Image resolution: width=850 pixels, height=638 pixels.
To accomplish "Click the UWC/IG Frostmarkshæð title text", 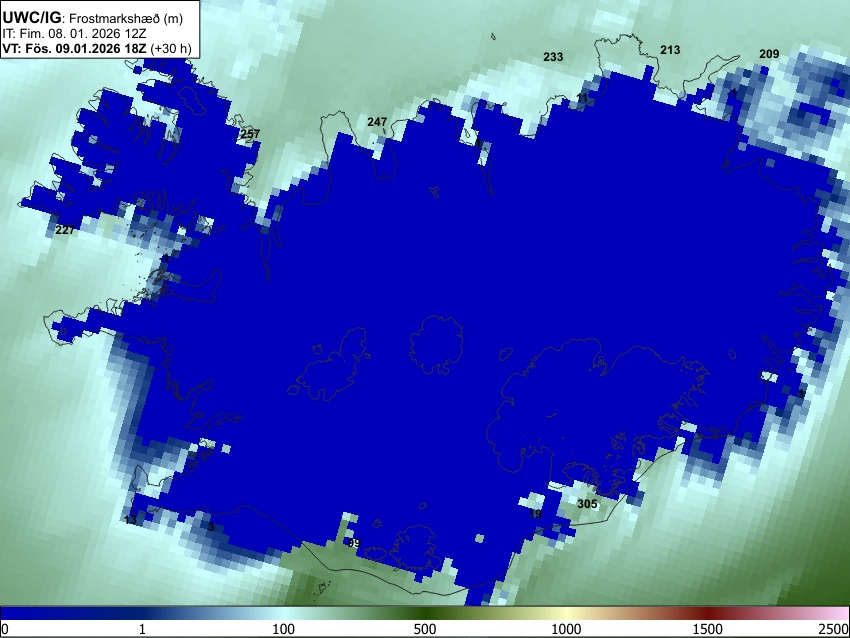I will [93, 18].
